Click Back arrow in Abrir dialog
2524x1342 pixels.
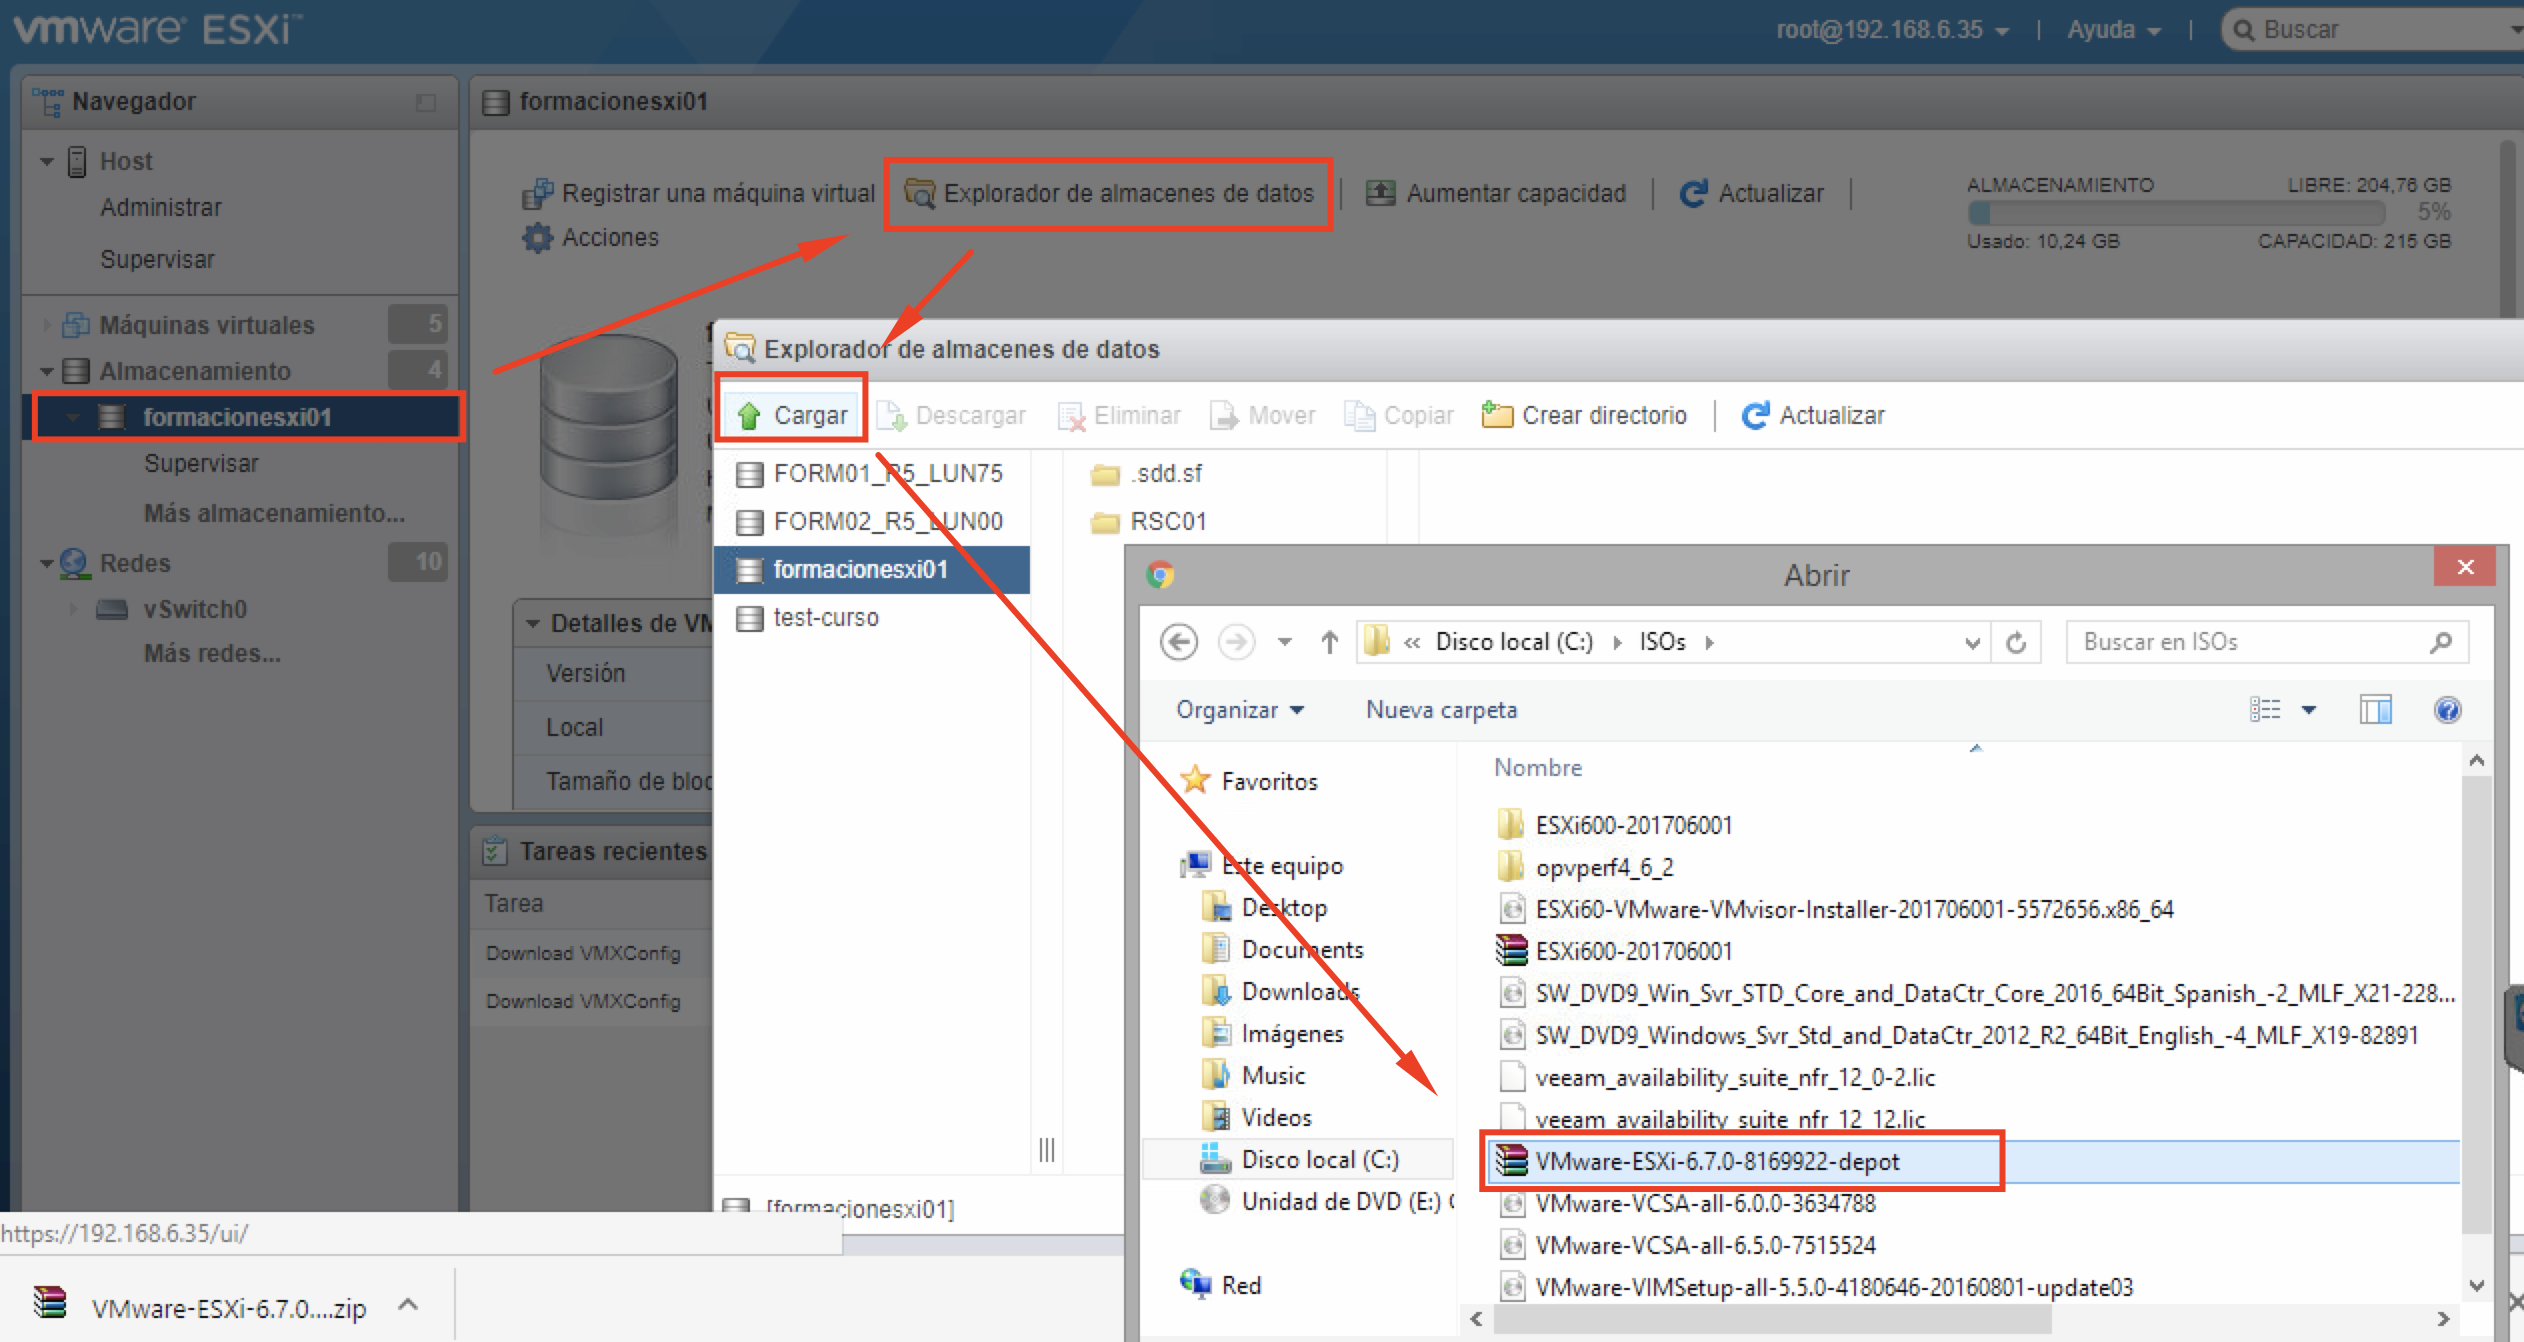(x=1179, y=642)
